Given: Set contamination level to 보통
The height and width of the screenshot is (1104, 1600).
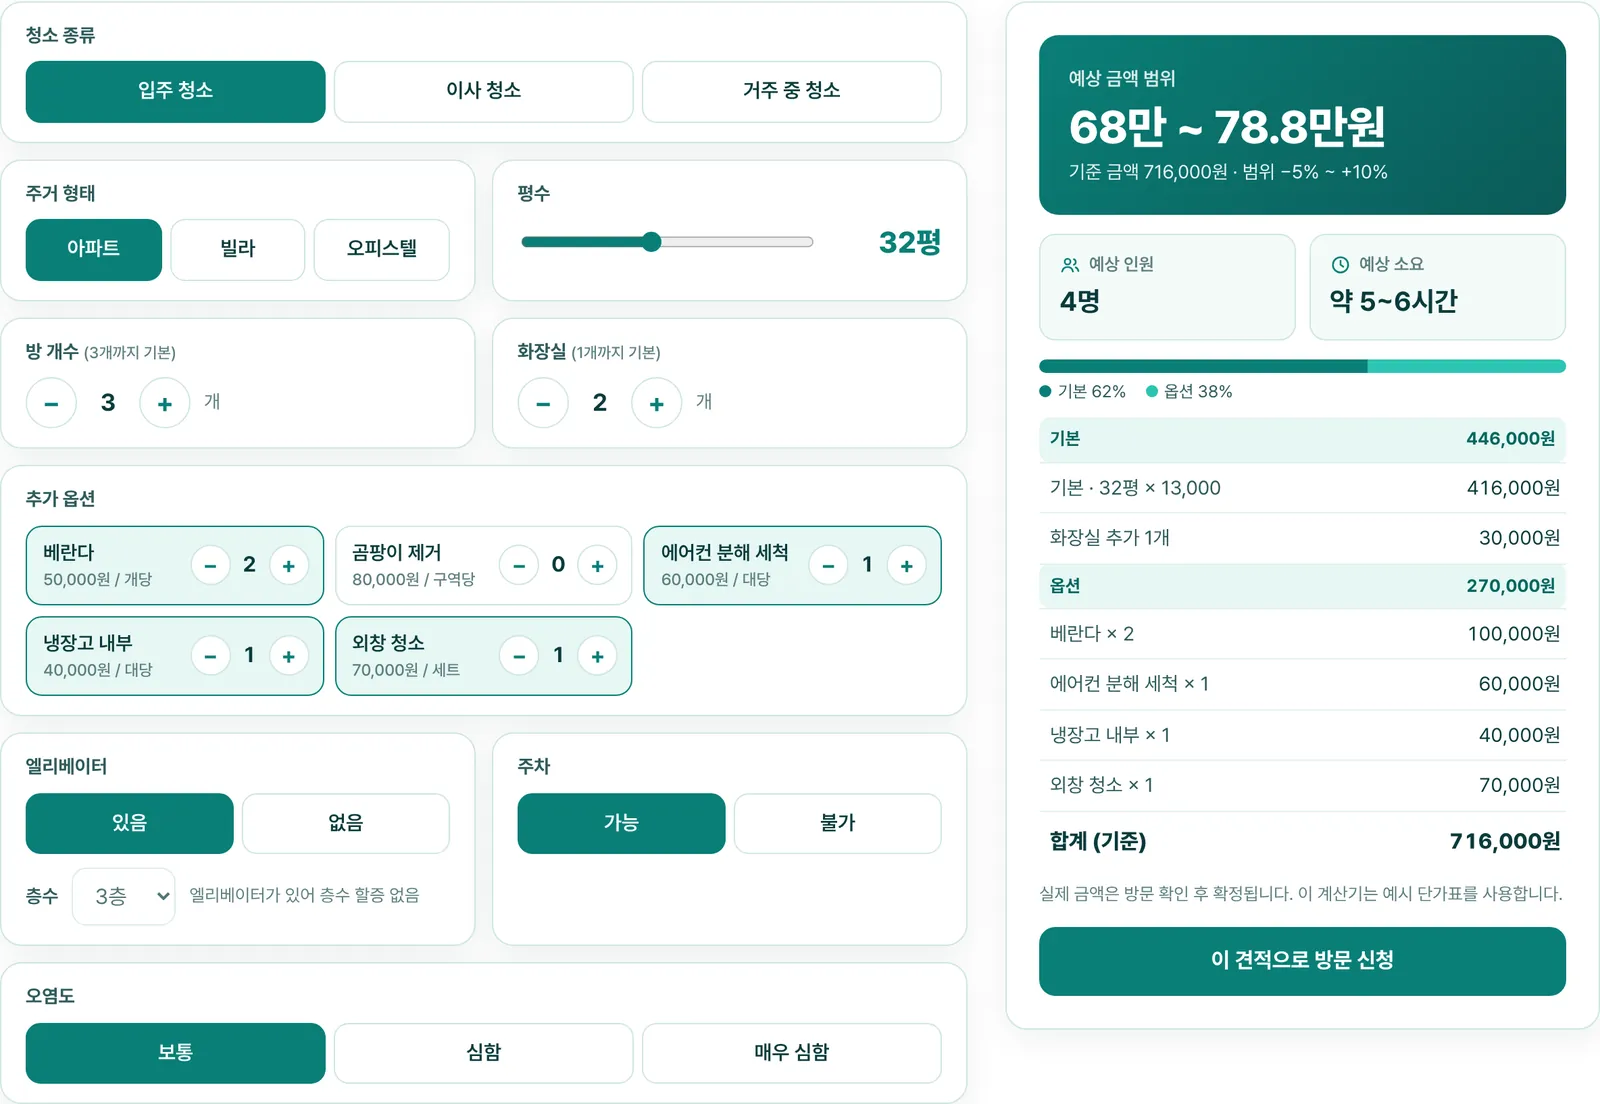Looking at the screenshot, I should (176, 1053).
